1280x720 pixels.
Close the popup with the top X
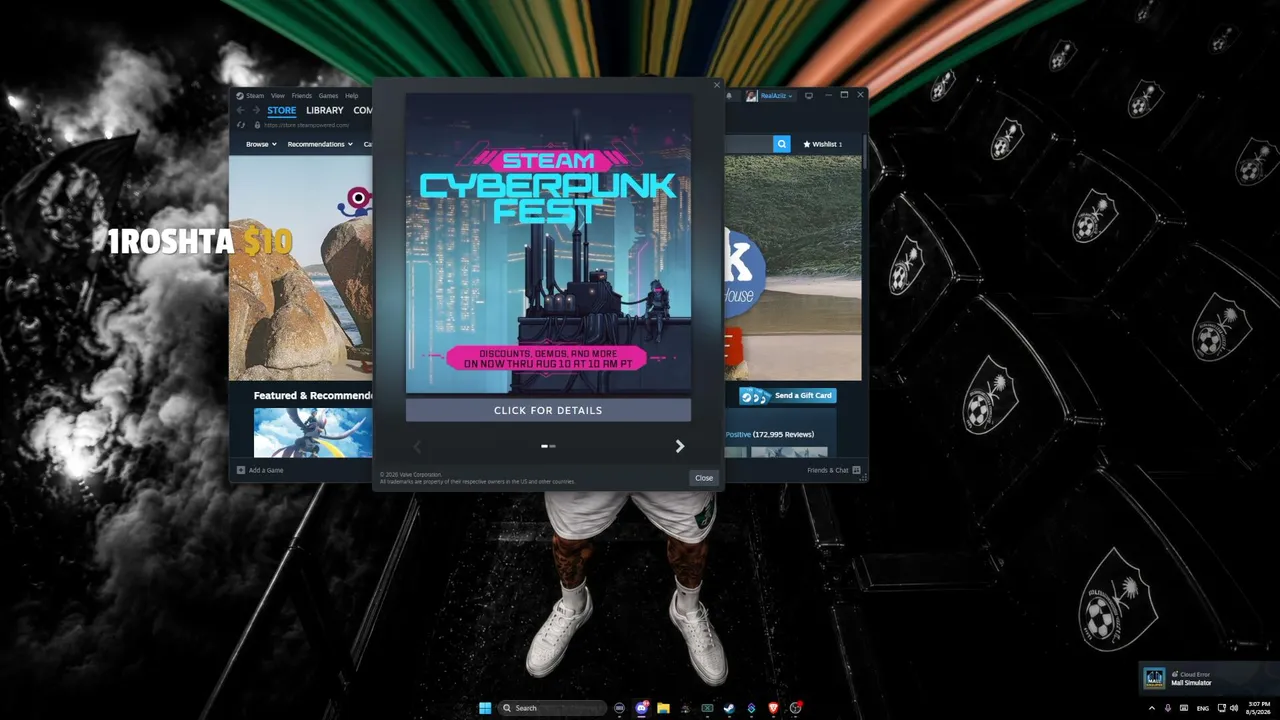716,85
